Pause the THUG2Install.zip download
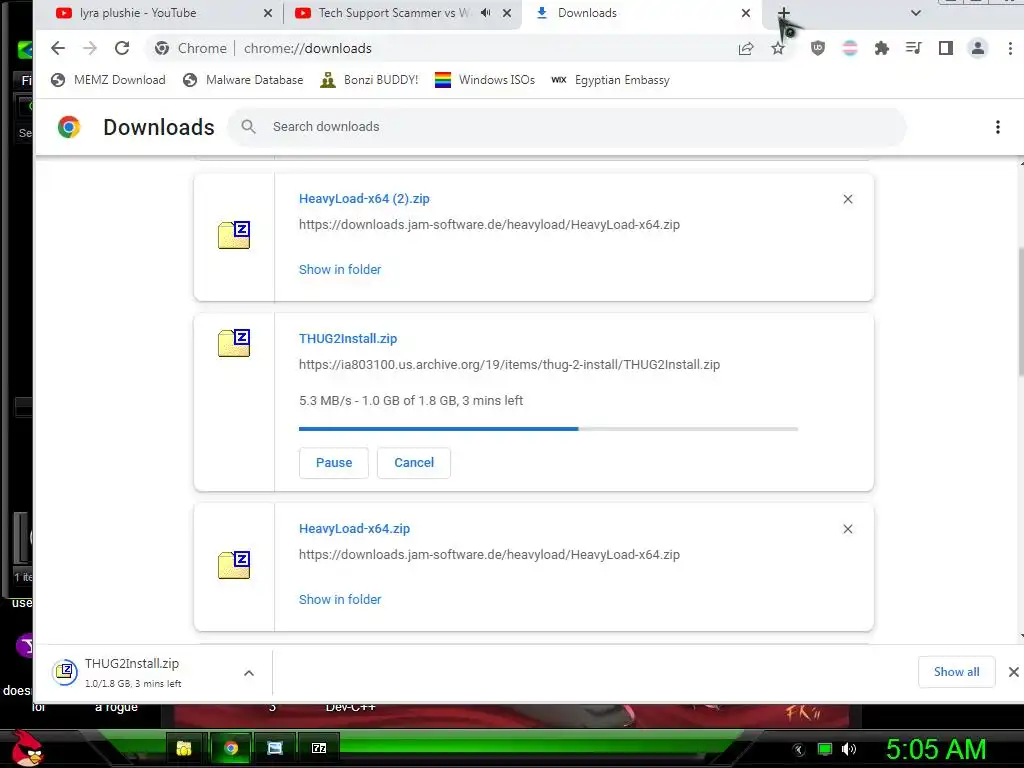The height and width of the screenshot is (768, 1024). tap(334, 462)
